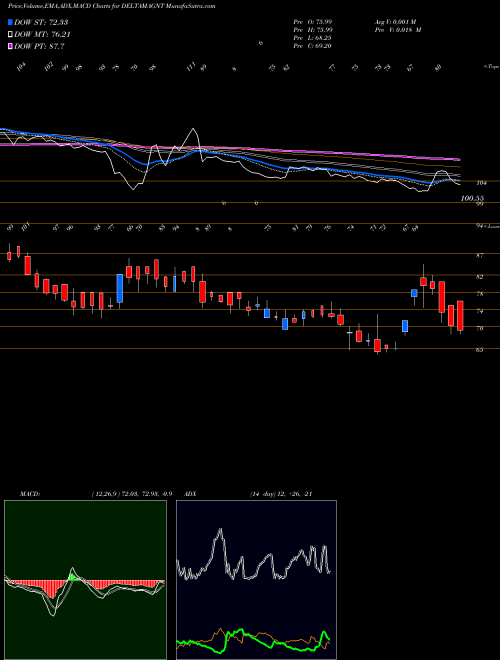Click the MACD panel heading

point(30,494)
